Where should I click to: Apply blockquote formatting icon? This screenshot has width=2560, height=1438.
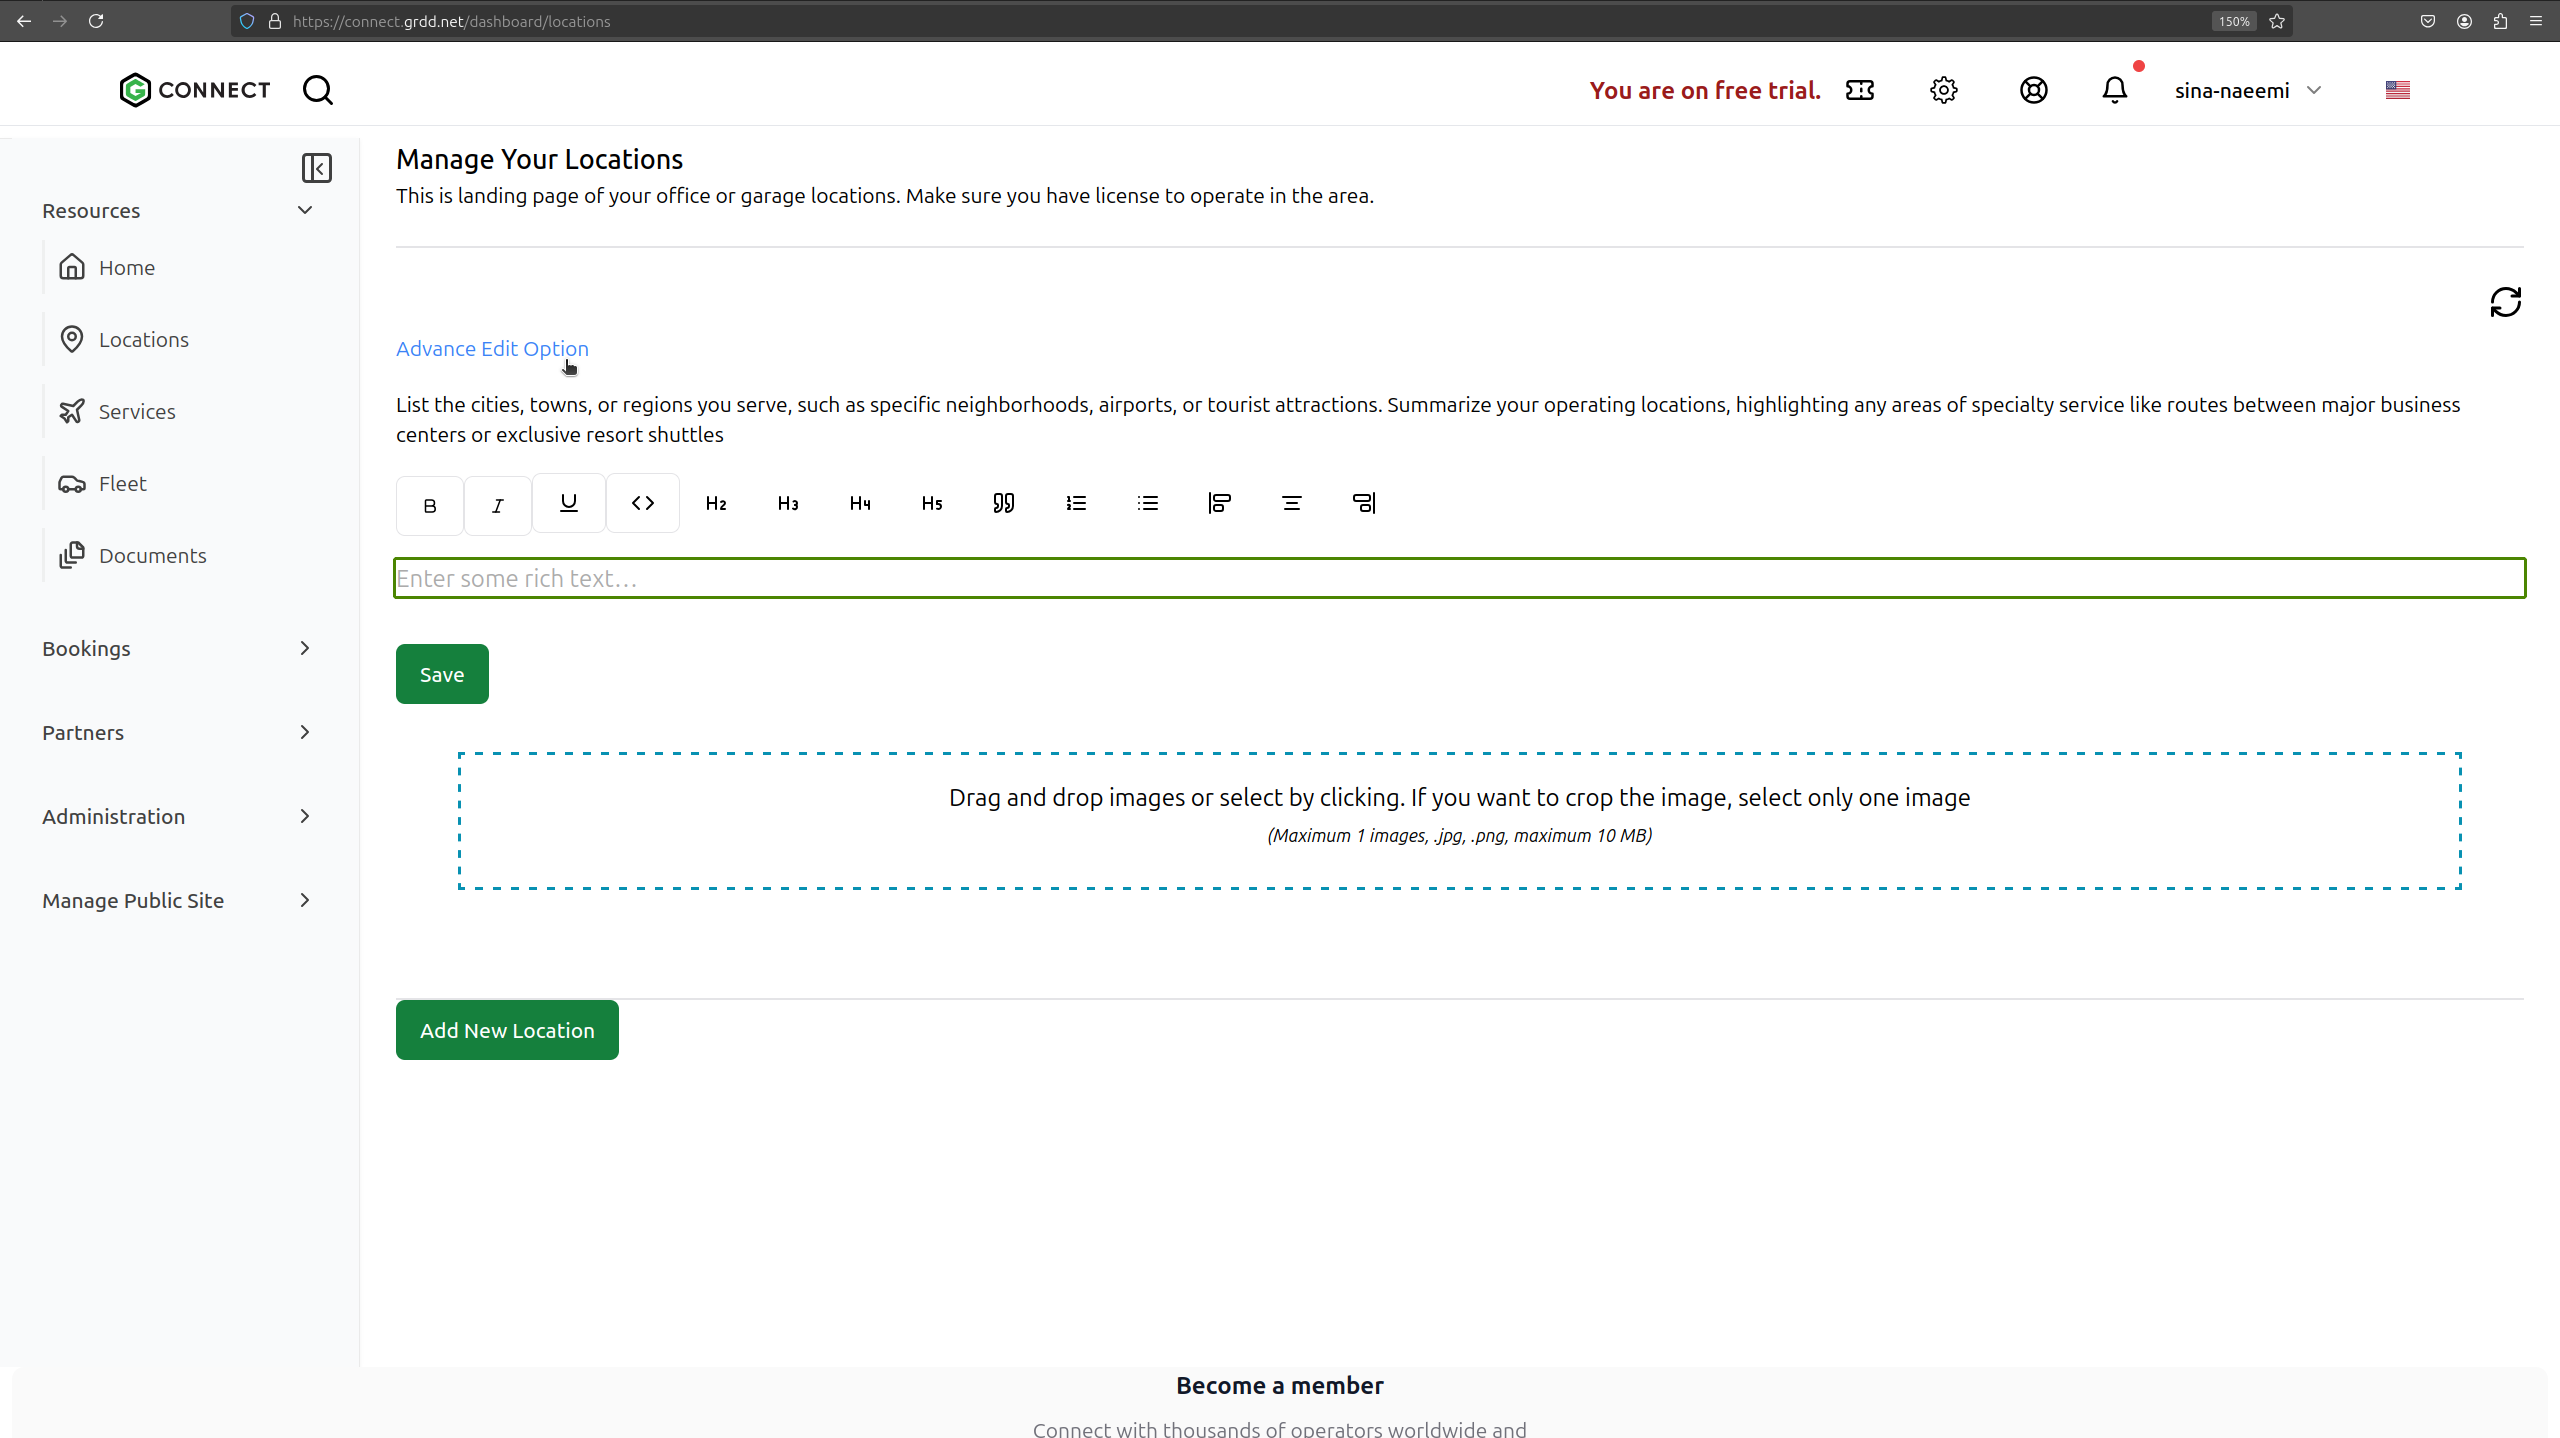pyautogui.click(x=1004, y=503)
